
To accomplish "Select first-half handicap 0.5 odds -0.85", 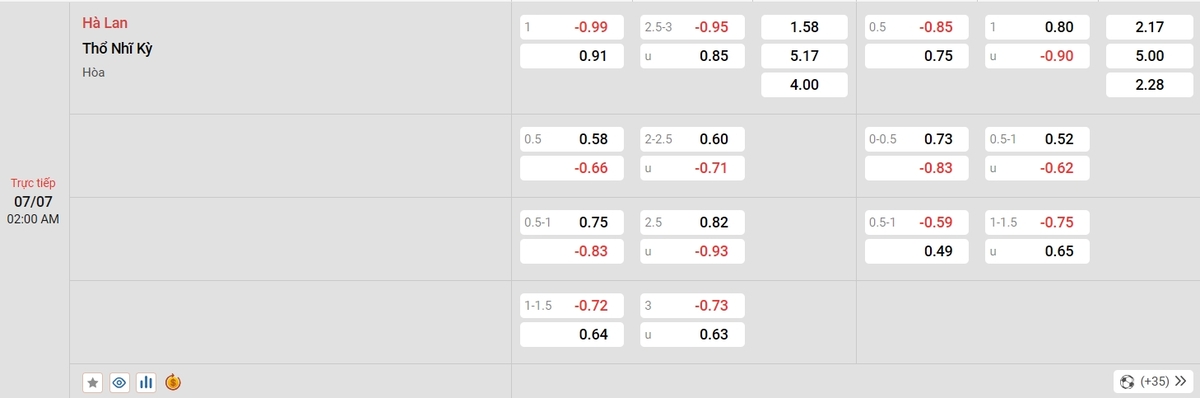I will tap(917, 28).
